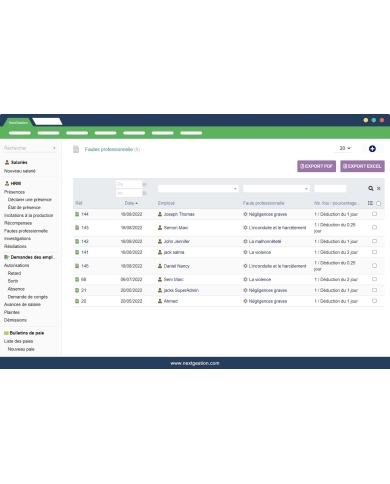Click the document icon of record 20
The height and width of the screenshot is (484, 390).
pyautogui.click(x=77, y=301)
